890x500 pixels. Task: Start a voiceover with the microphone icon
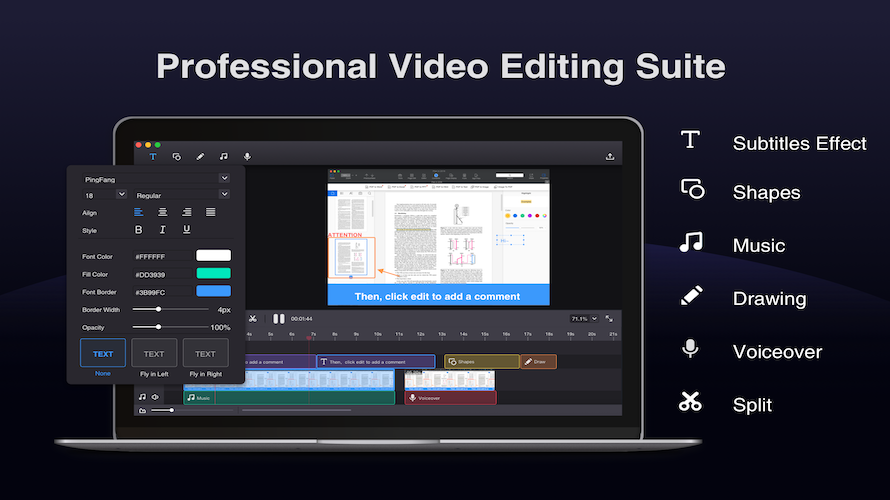coord(247,156)
